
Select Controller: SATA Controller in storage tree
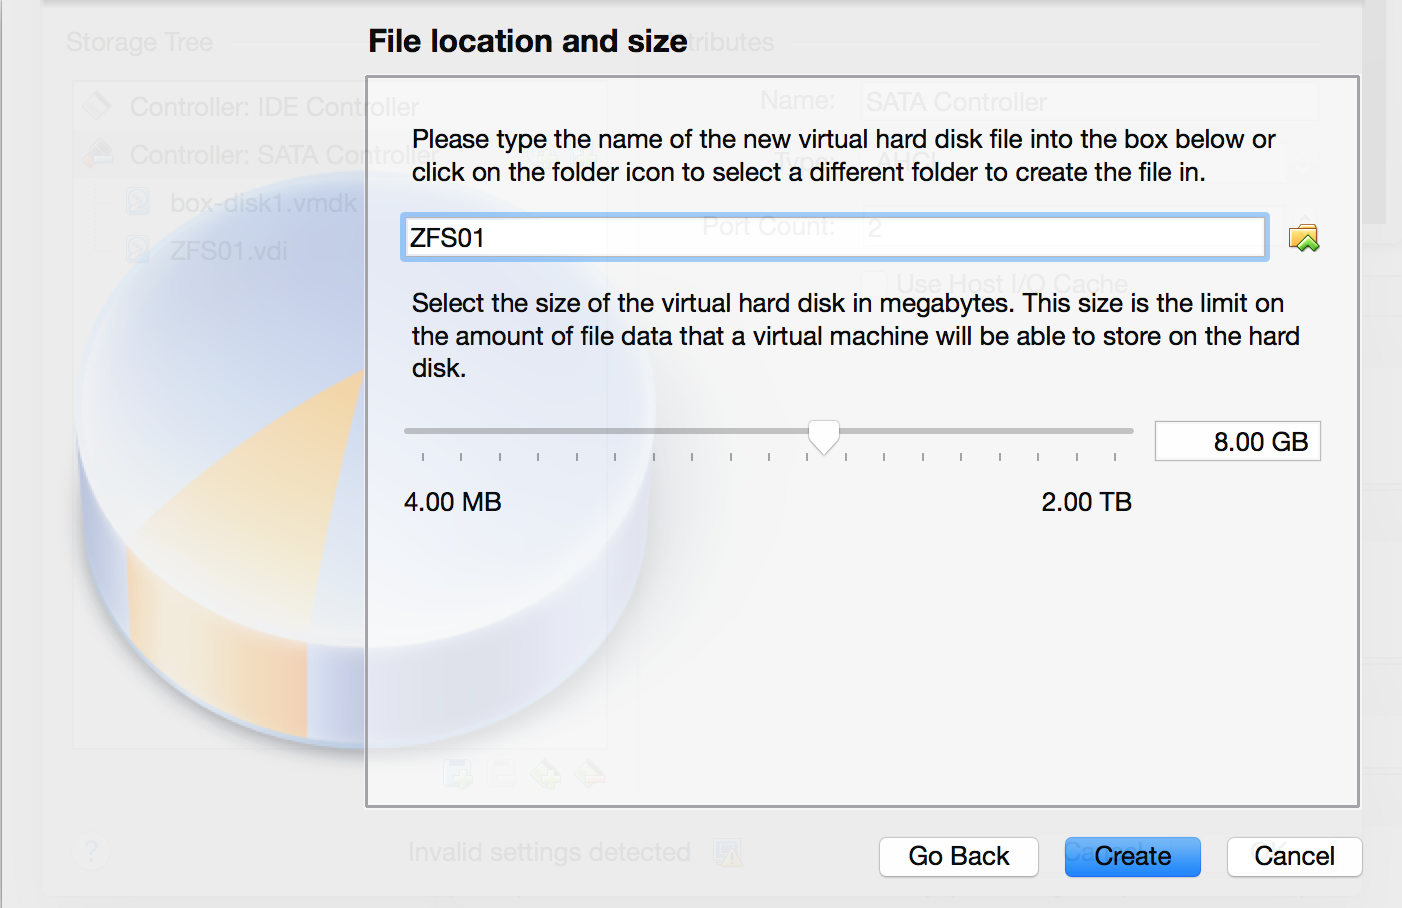270,155
